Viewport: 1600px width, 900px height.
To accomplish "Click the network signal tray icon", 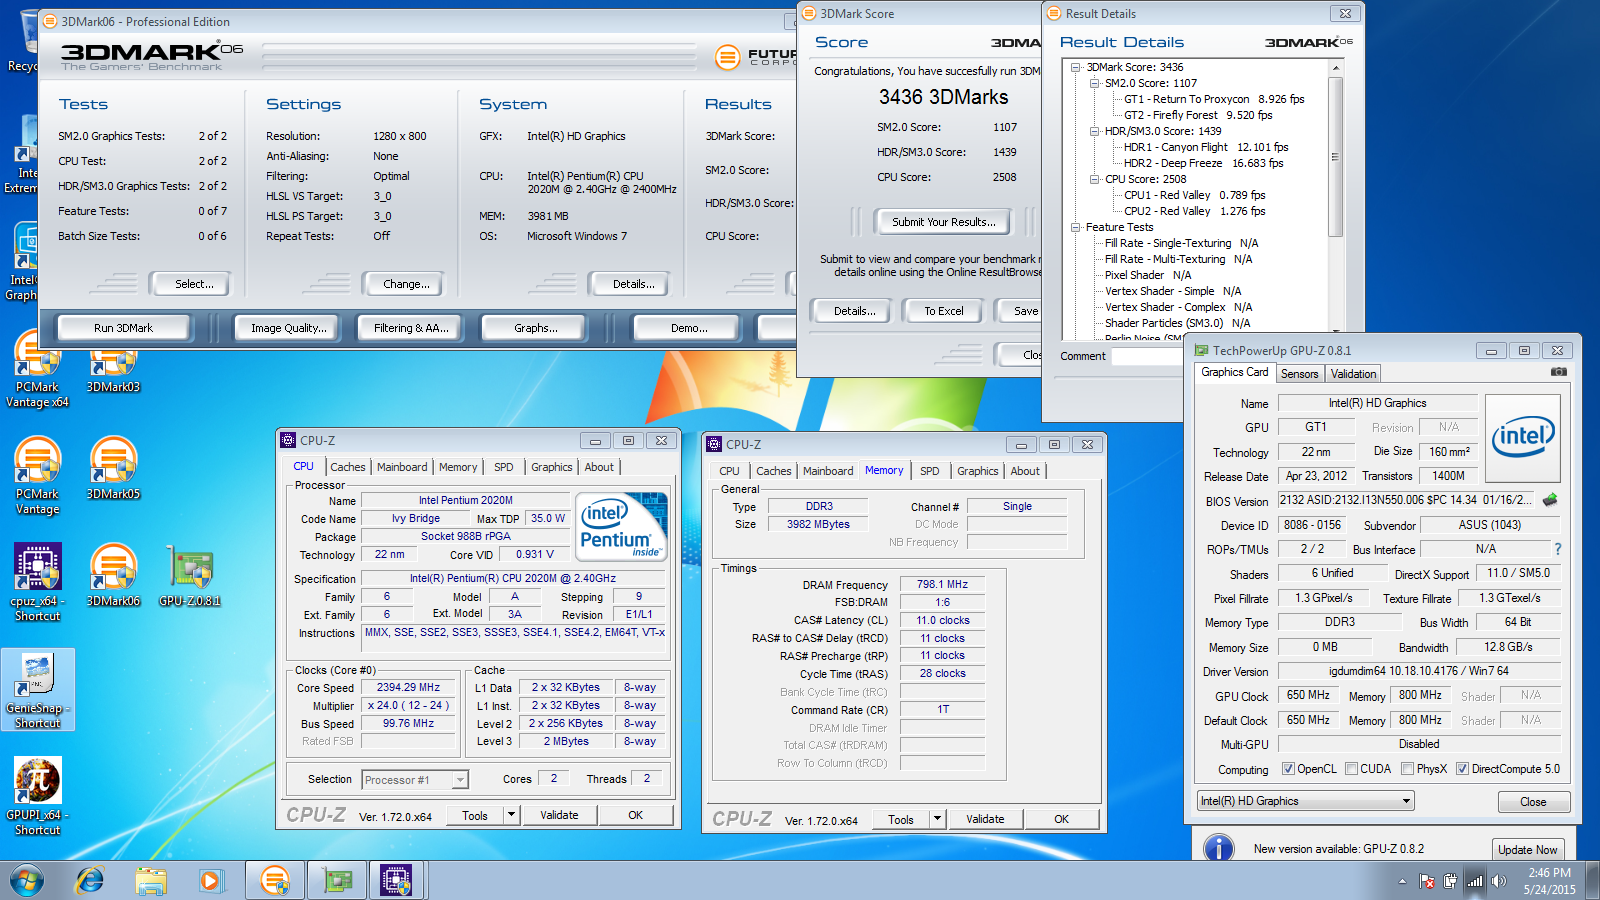I will coord(1475,881).
